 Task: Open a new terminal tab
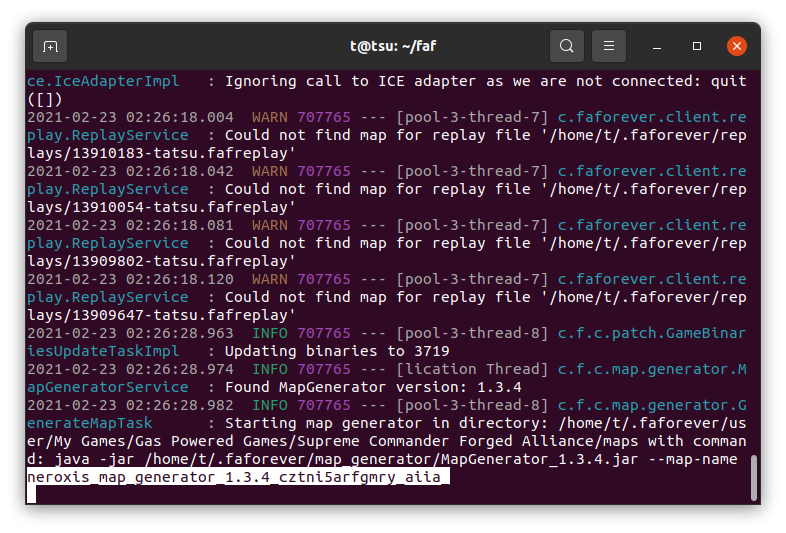(x=50, y=47)
